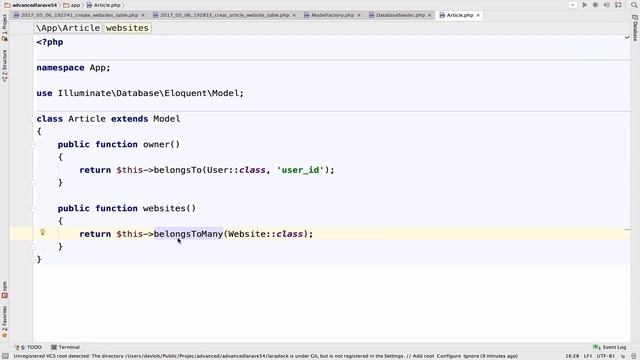Collapse the owner() function fold marker
This screenshot has height=360, width=640.
(34, 144)
